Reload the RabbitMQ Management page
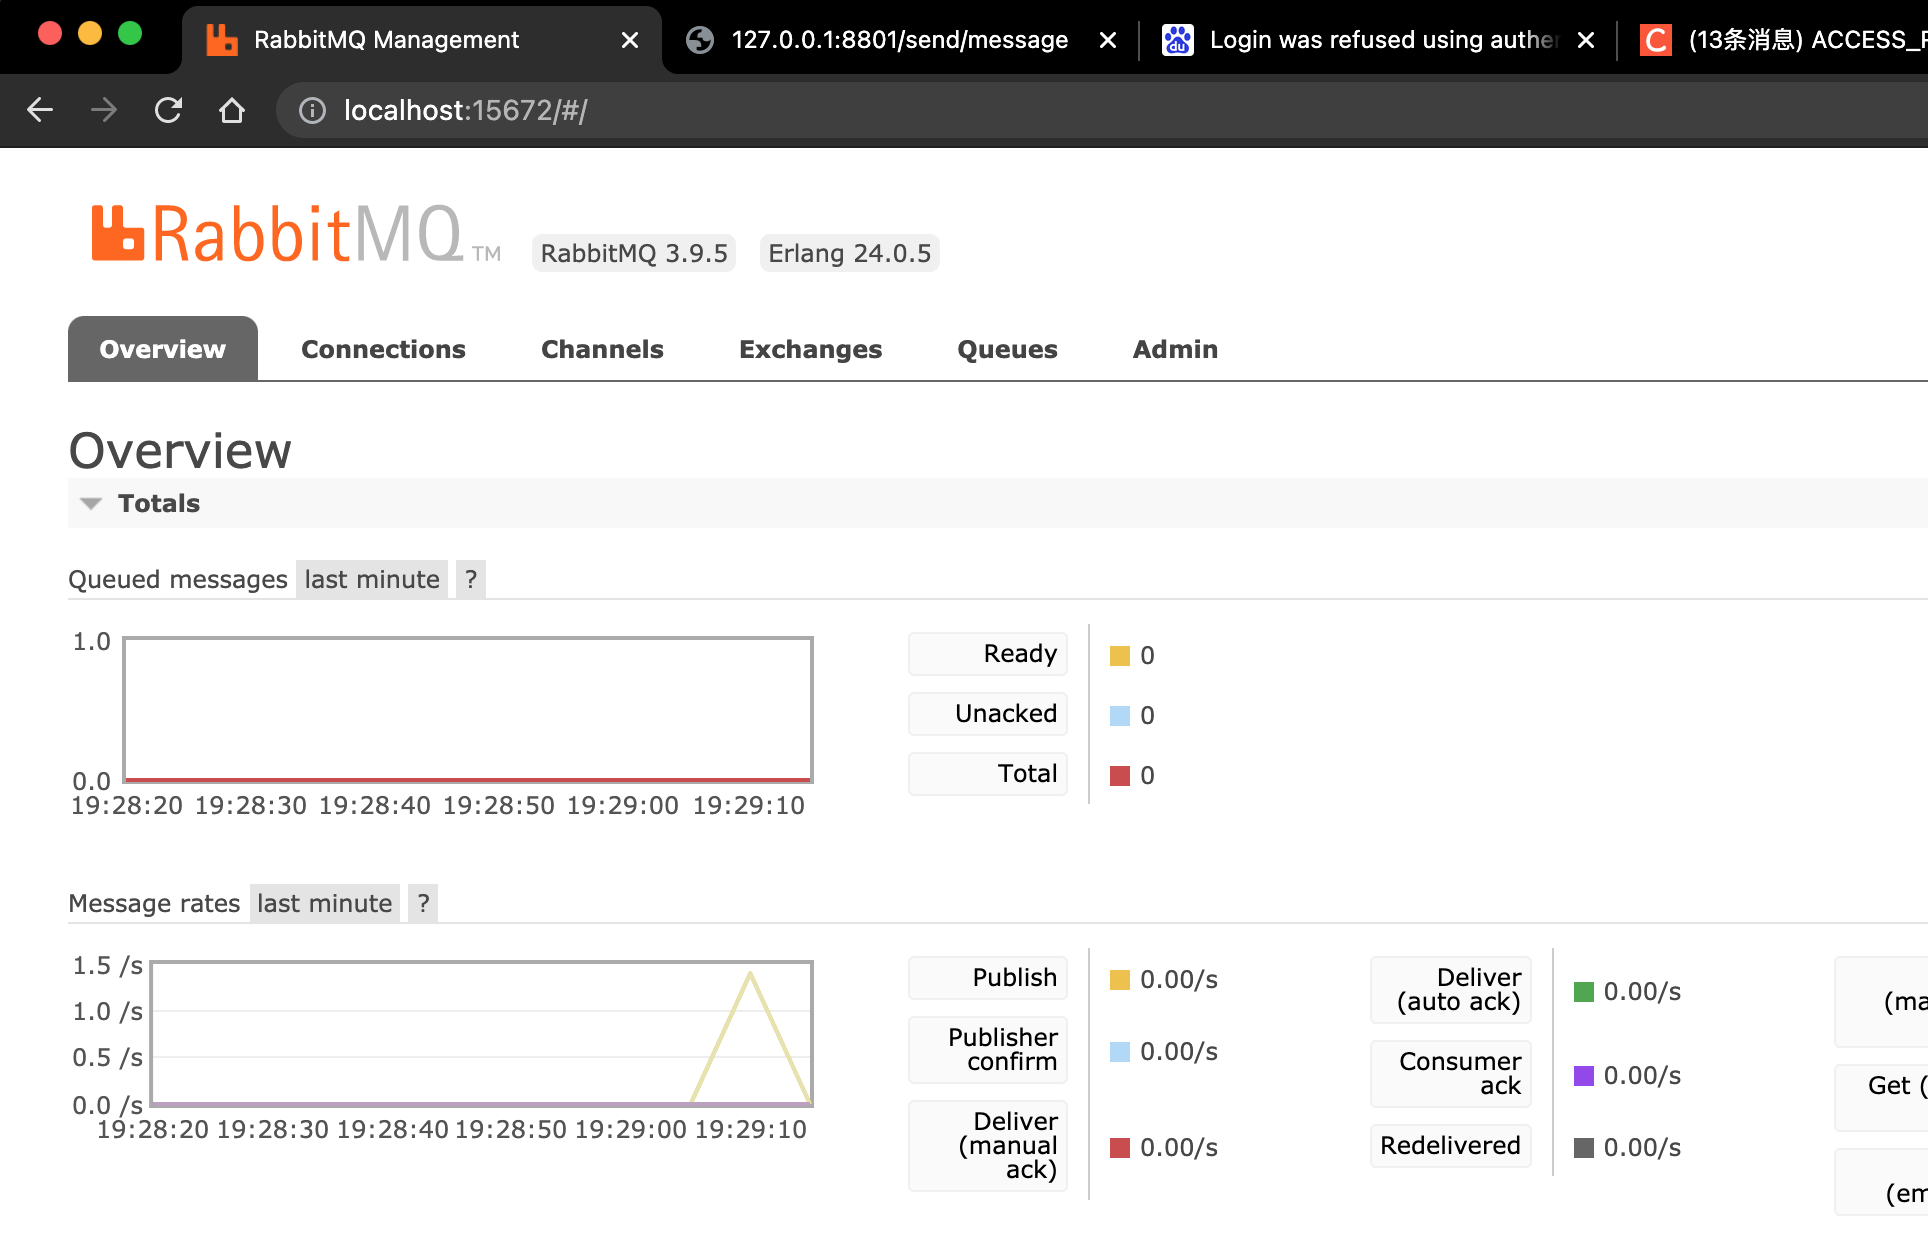This screenshot has height=1250, width=1928. click(x=168, y=110)
